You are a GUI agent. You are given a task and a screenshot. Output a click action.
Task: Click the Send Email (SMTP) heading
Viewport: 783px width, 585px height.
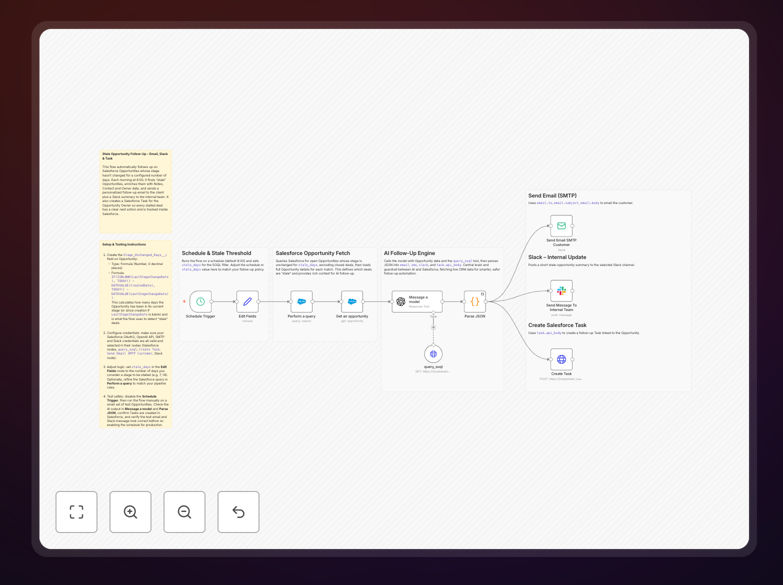552,196
